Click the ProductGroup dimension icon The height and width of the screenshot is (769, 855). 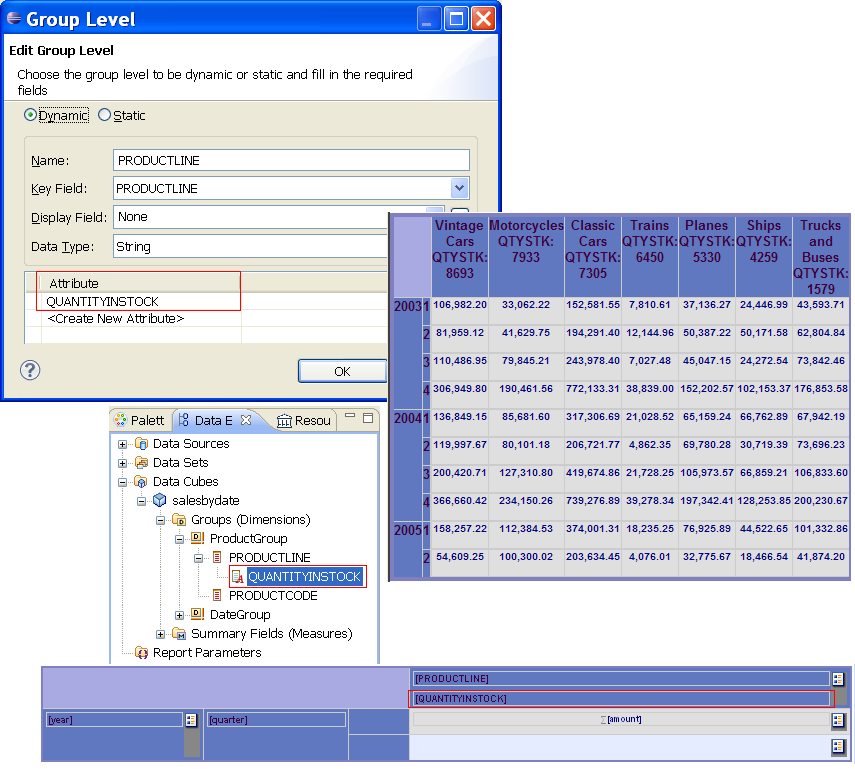click(197, 538)
